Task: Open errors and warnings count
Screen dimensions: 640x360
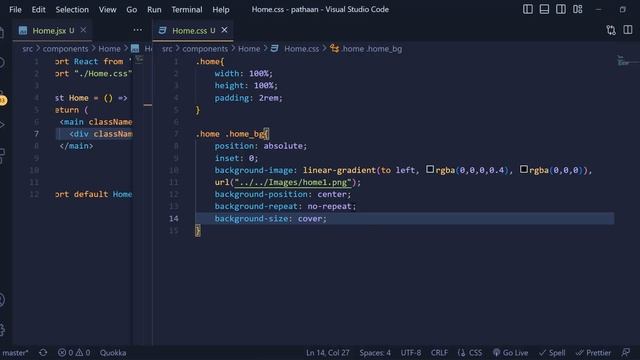Action: coord(74,353)
